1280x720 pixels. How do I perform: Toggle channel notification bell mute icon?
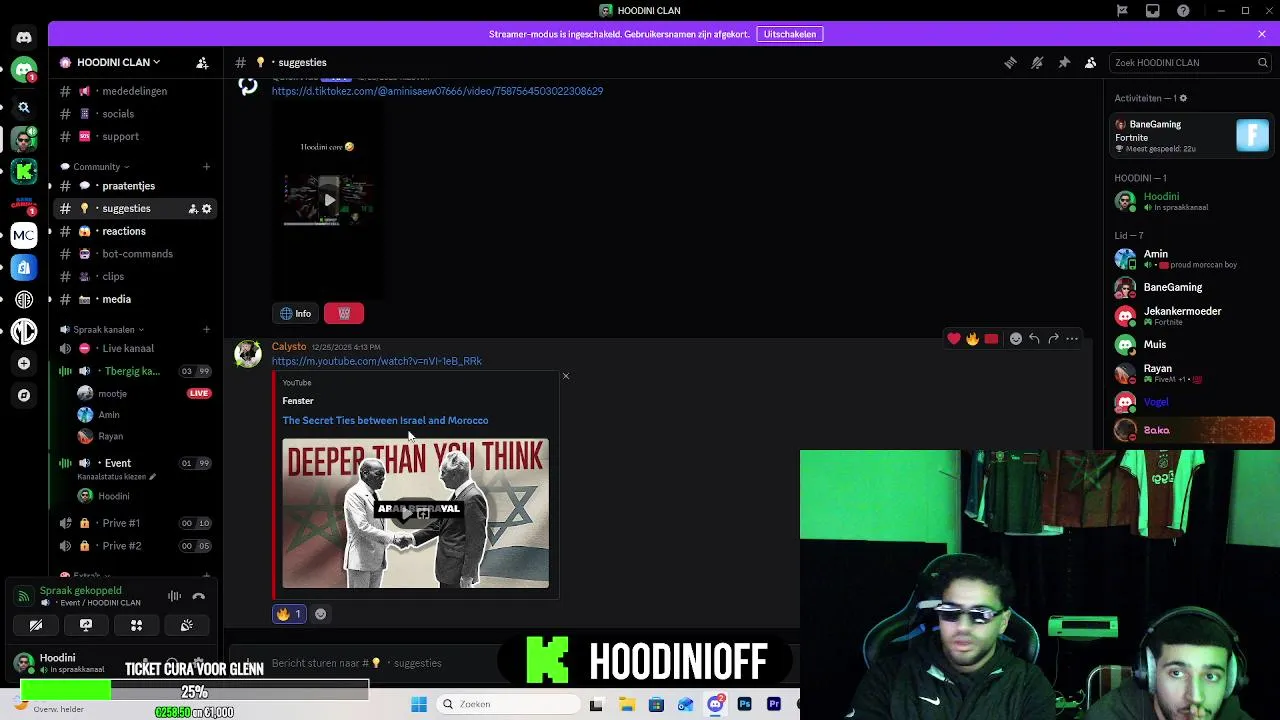1037,62
